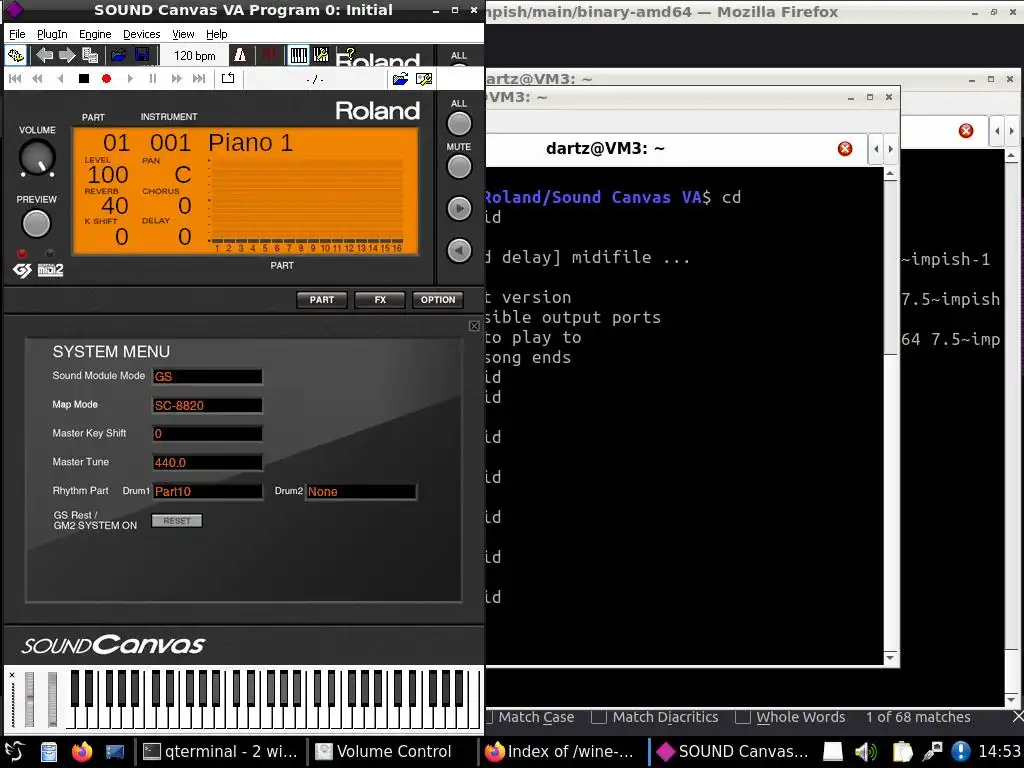Open the View menu
This screenshot has height=768, width=1024.
pos(183,34)
